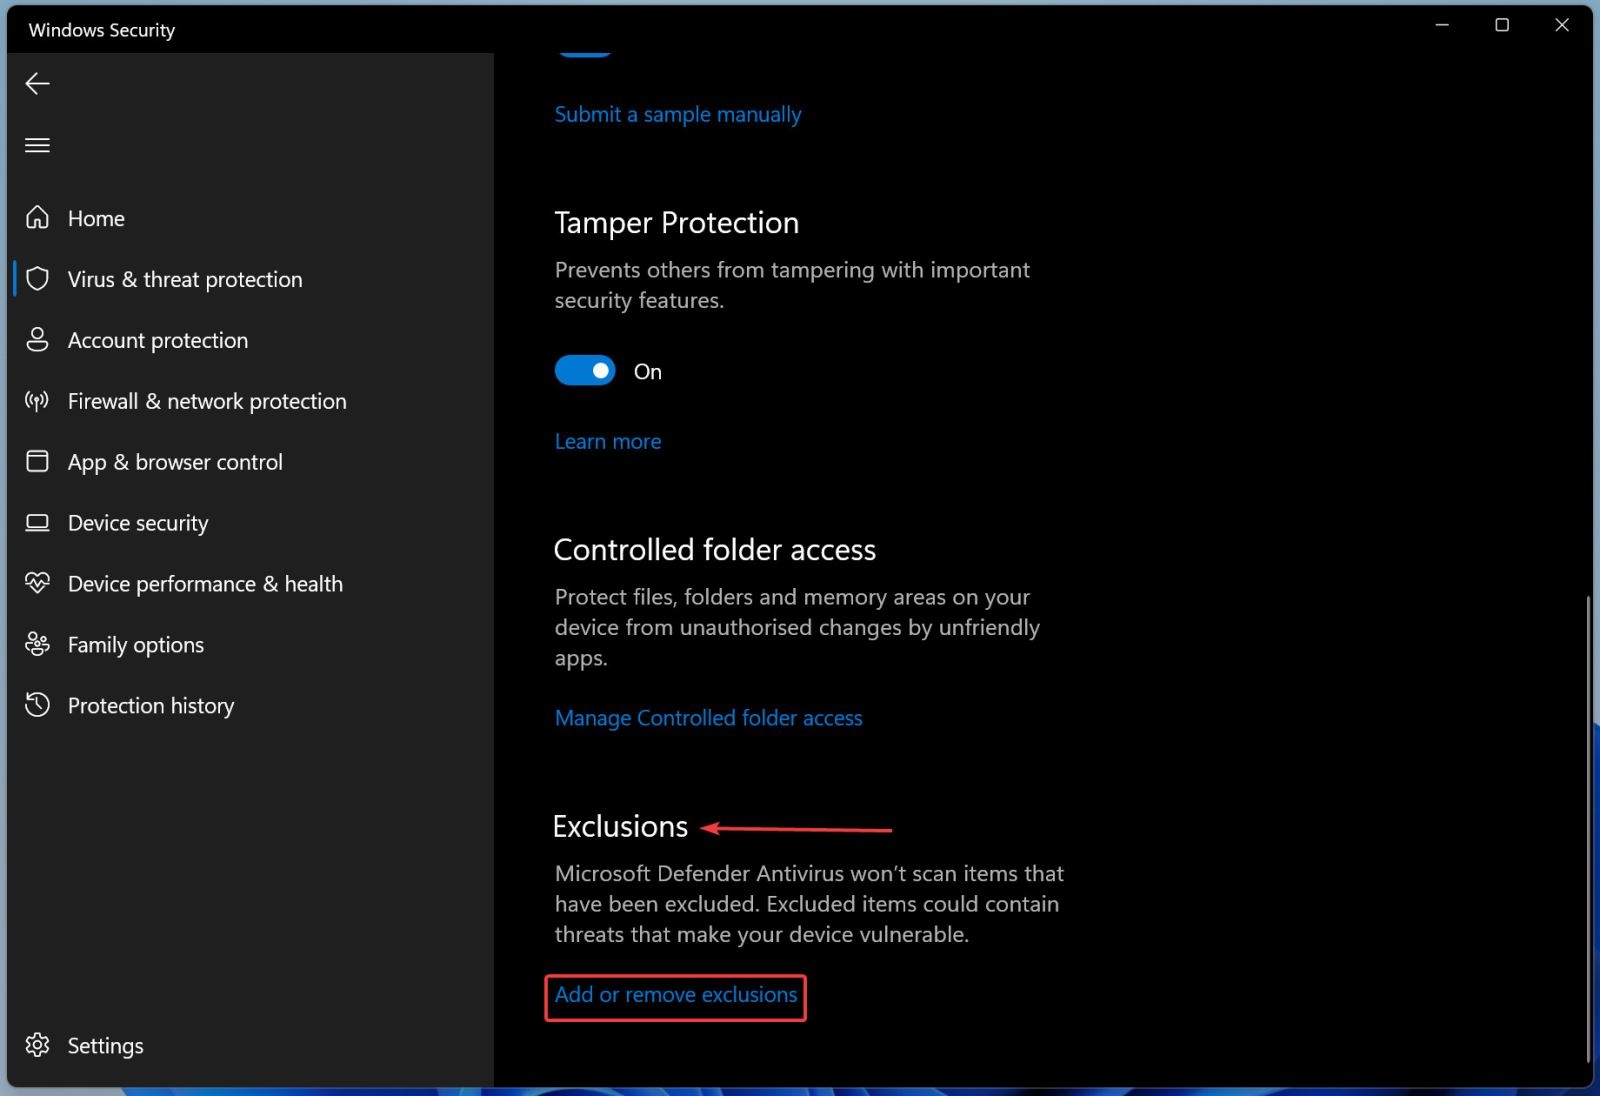The height and width of the screenshot is (1096, 1600).
Task: Click the Account protection person icon
Action: click(x=37, y=340)
